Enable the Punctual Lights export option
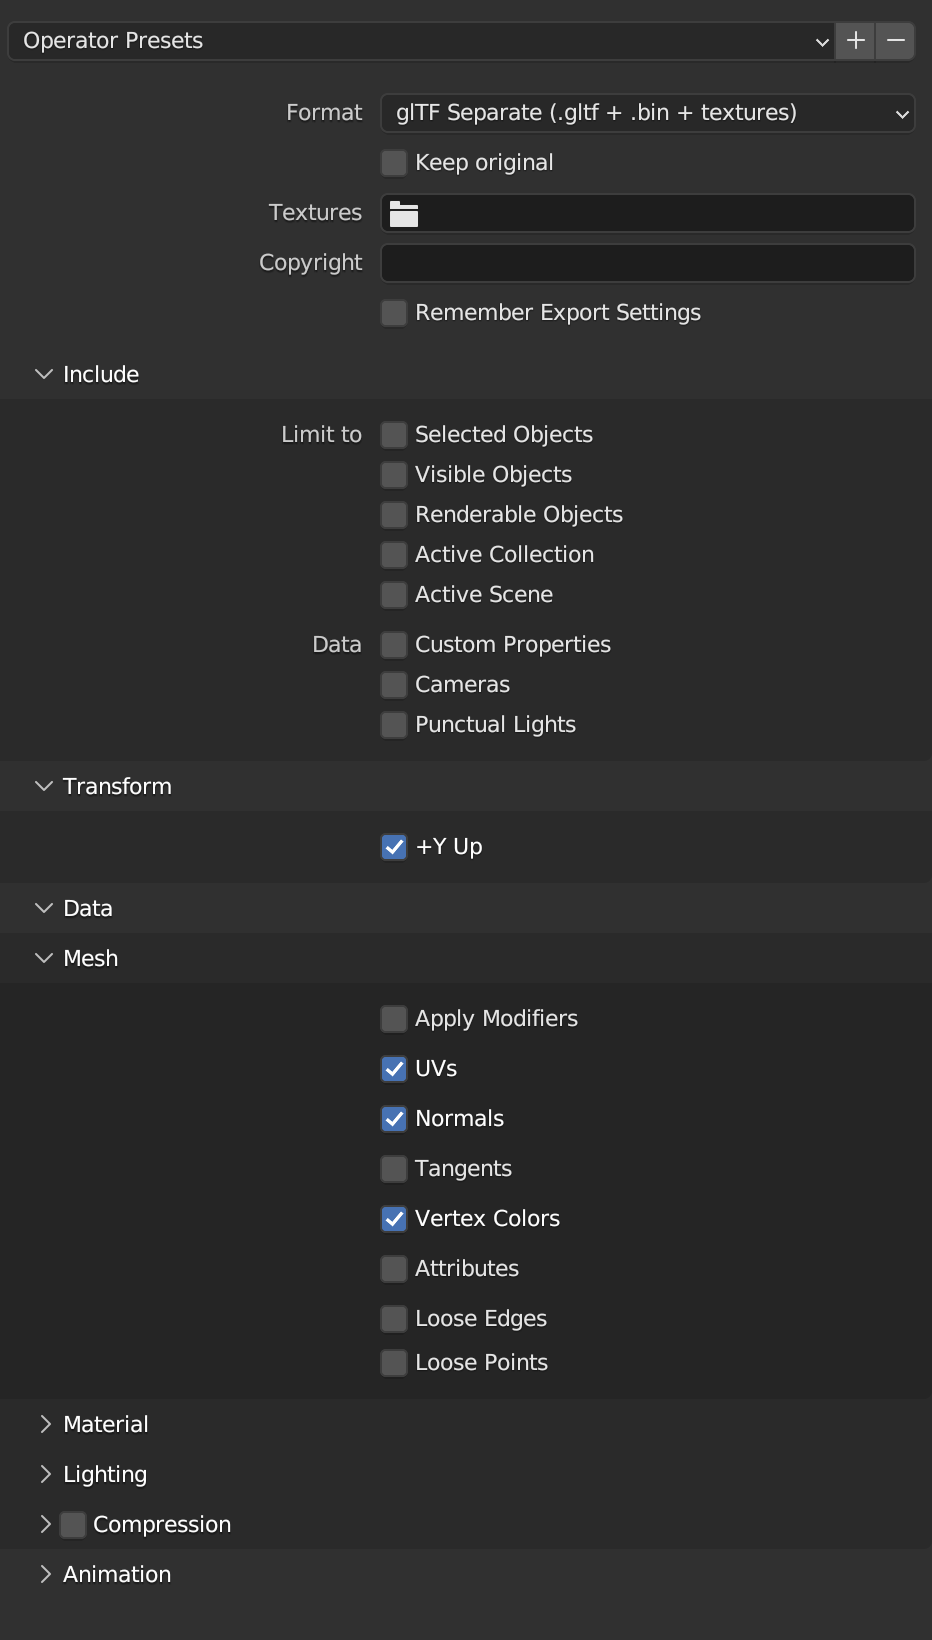 pyautogui.click(x=393, y=724)
